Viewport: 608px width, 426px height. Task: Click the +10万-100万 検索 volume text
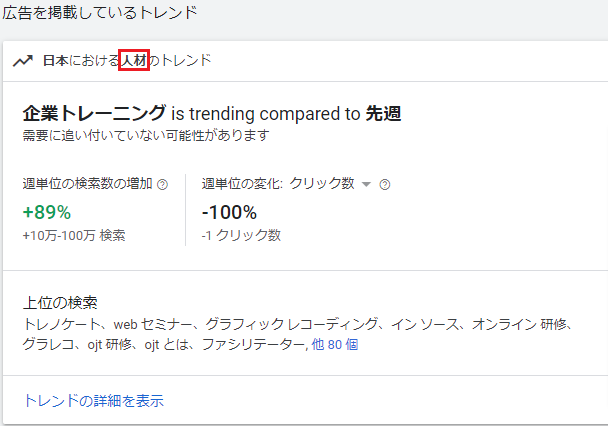point(74,235)
